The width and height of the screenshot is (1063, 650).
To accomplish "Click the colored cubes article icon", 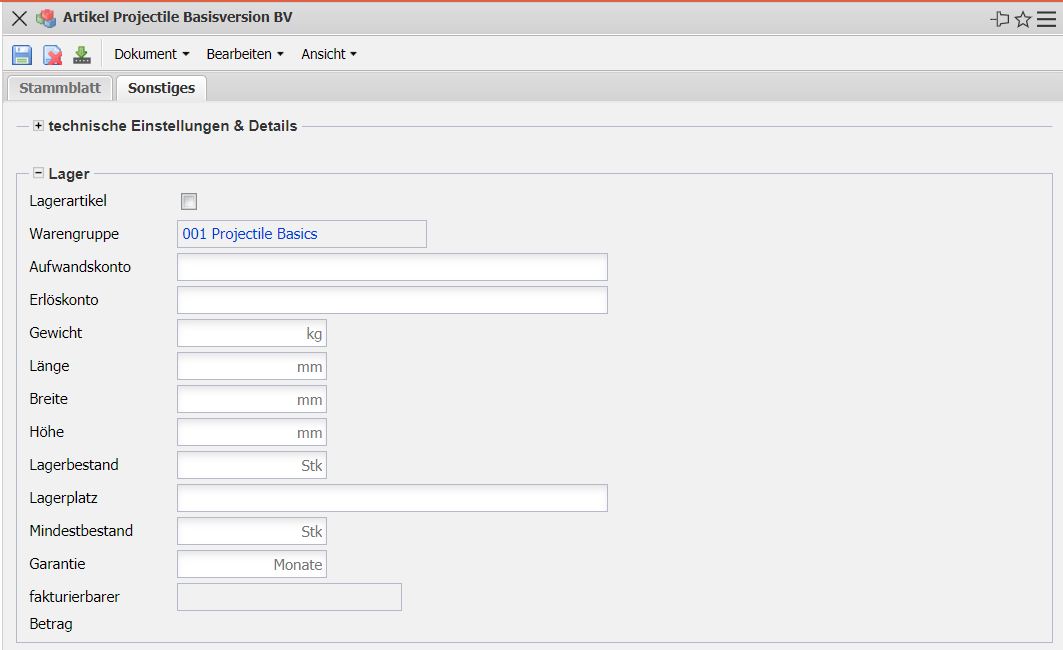I will [x=45, y=19].
